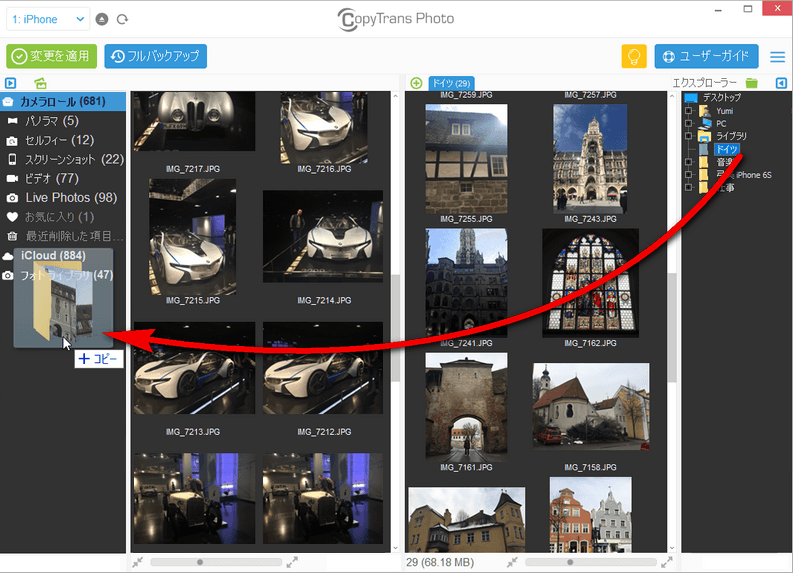
Task: Click the screenshot phone icon
Action: [12, 159]
